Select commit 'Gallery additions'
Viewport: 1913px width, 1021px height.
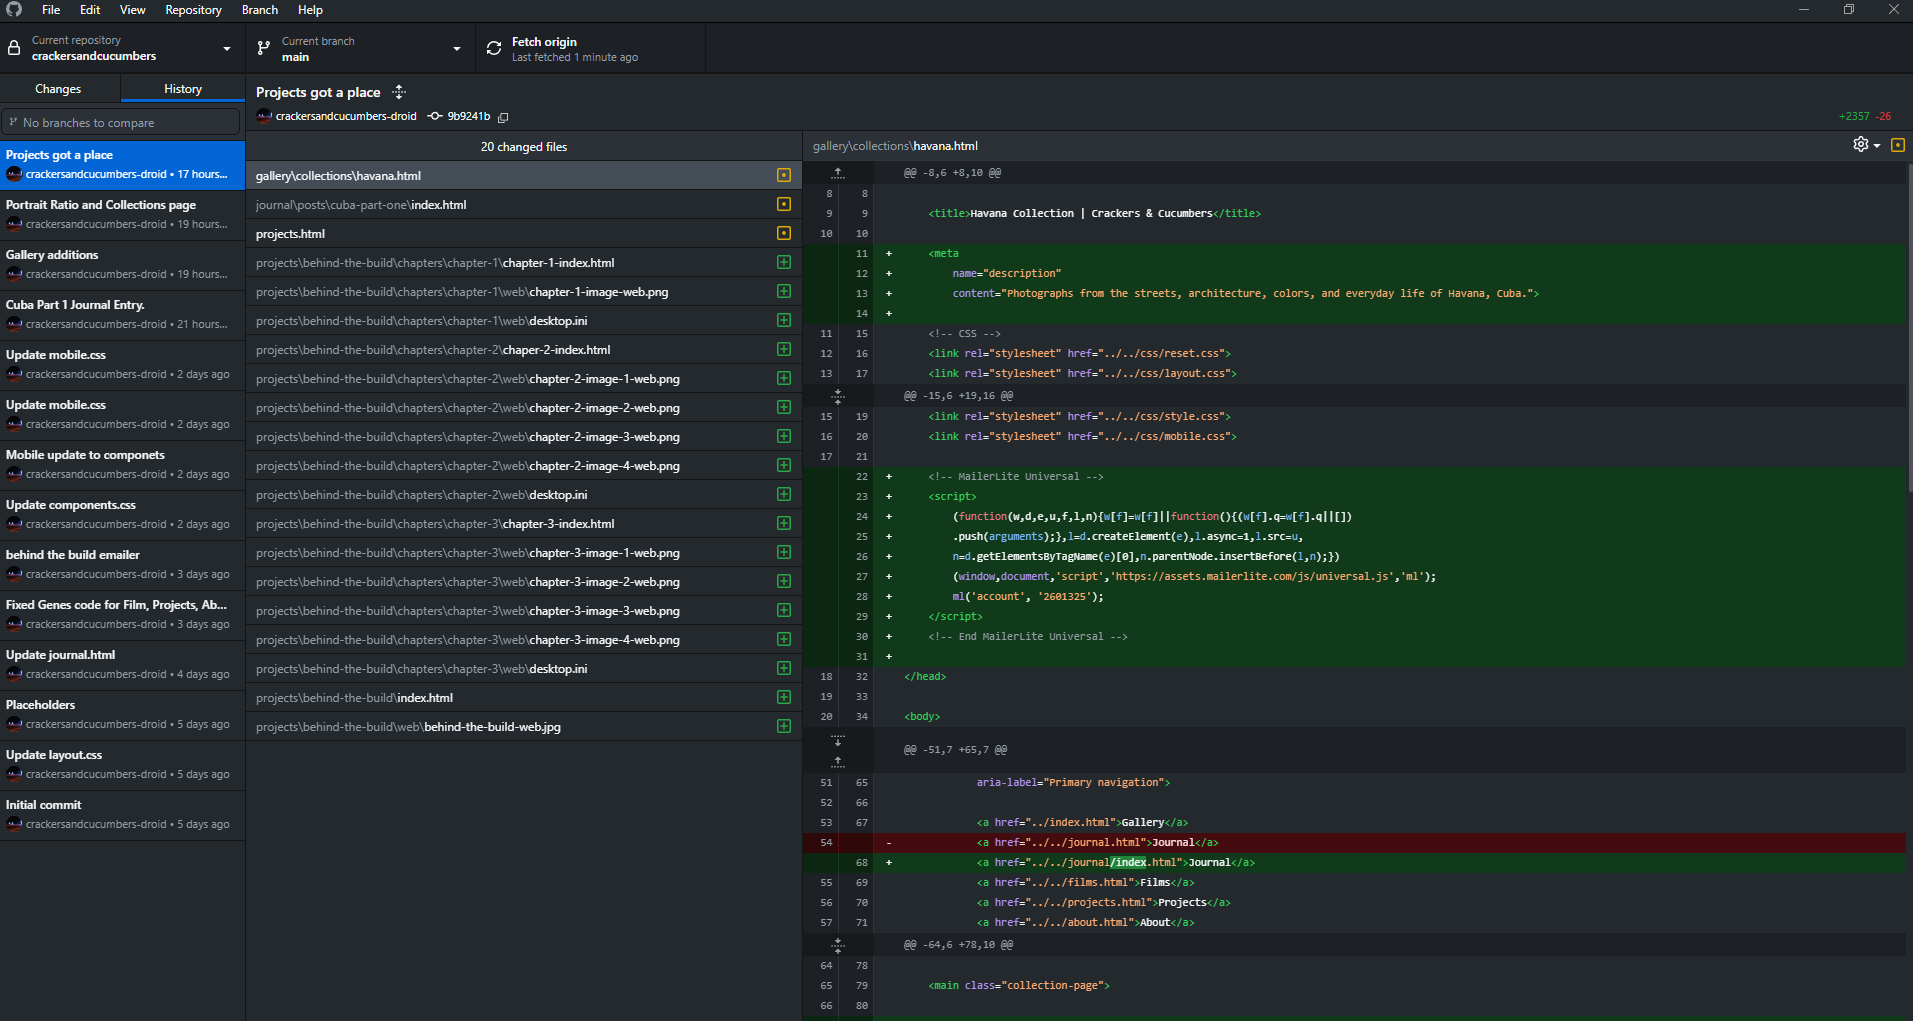pos(122,264)
